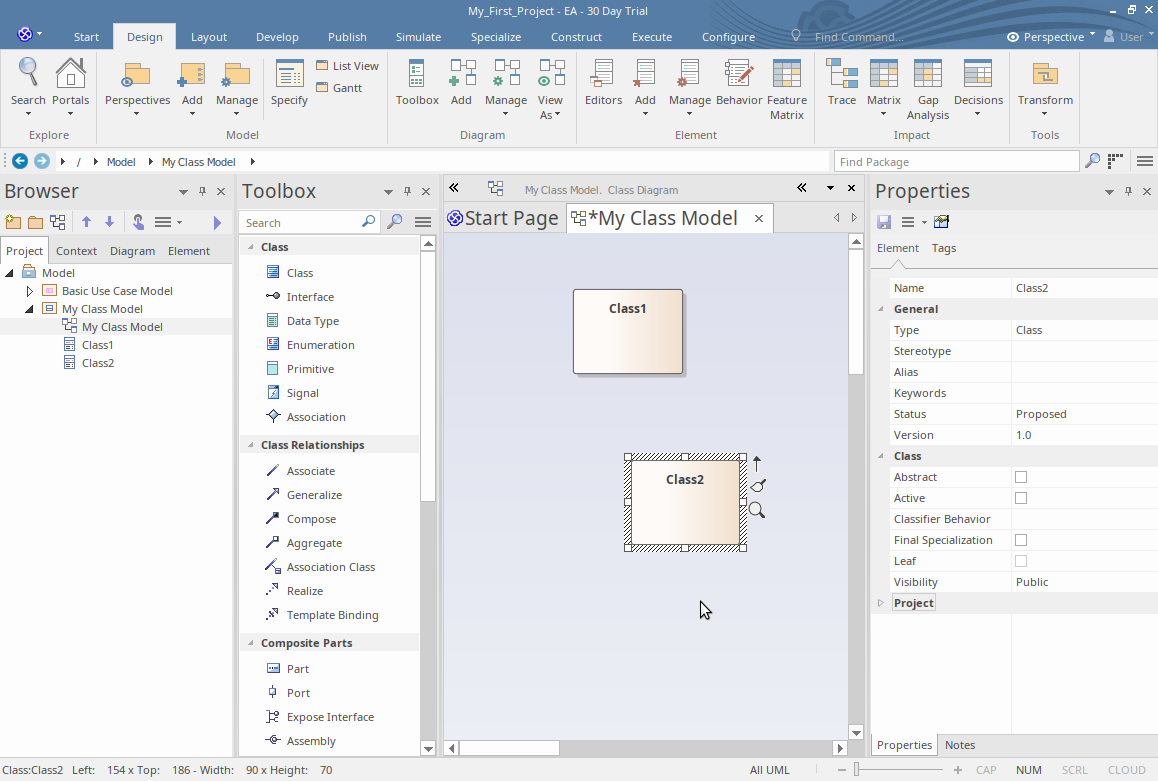Check the Final Specialization checkbox
Image resolution: width=1158 pixels, height=781 pixels.
coord(1021,540)
